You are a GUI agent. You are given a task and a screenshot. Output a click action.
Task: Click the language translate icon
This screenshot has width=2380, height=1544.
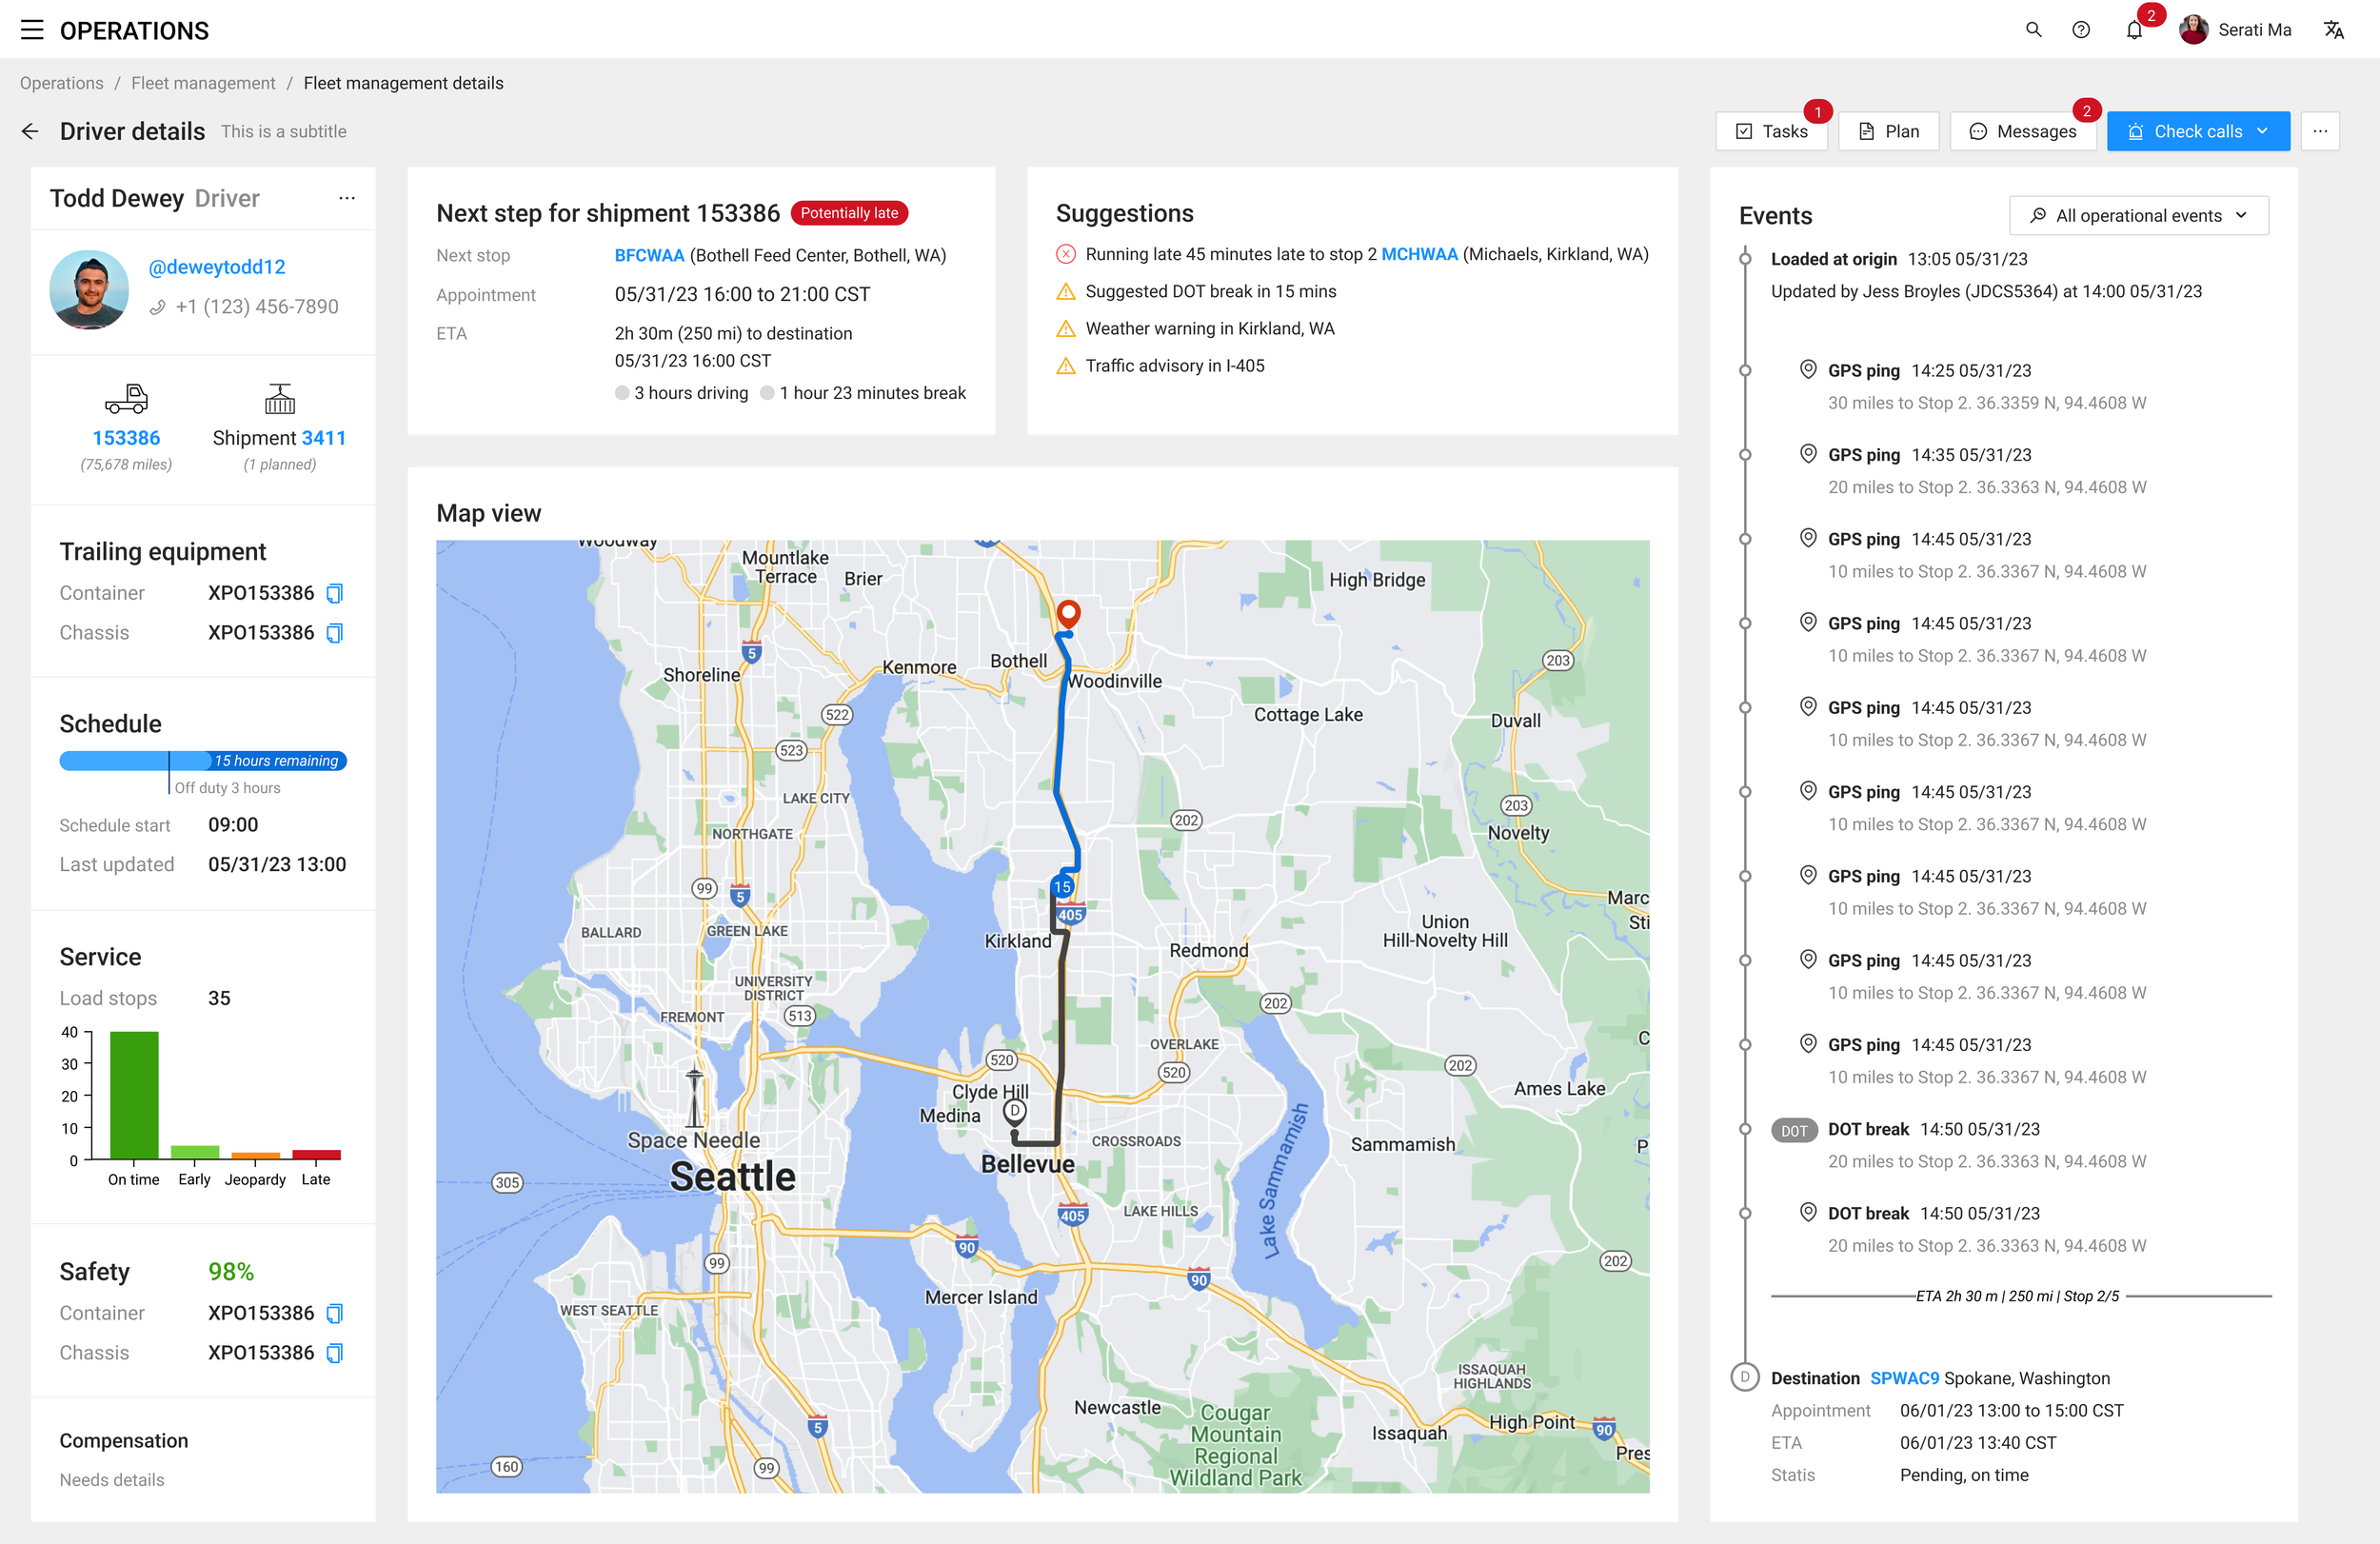[x=2333, y=30]
